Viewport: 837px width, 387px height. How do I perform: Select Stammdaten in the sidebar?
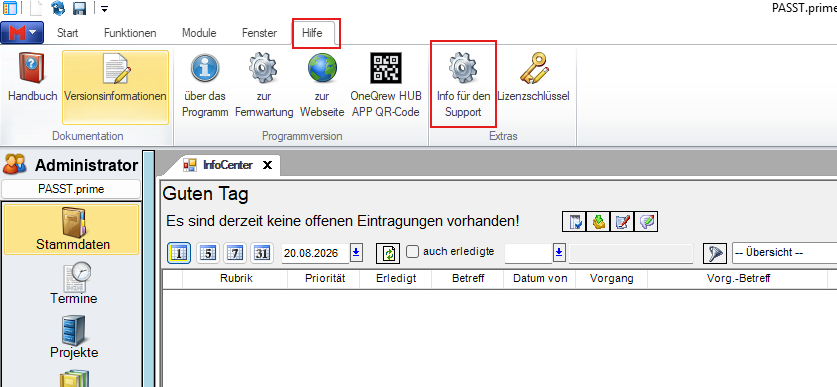tap(73, 230)
